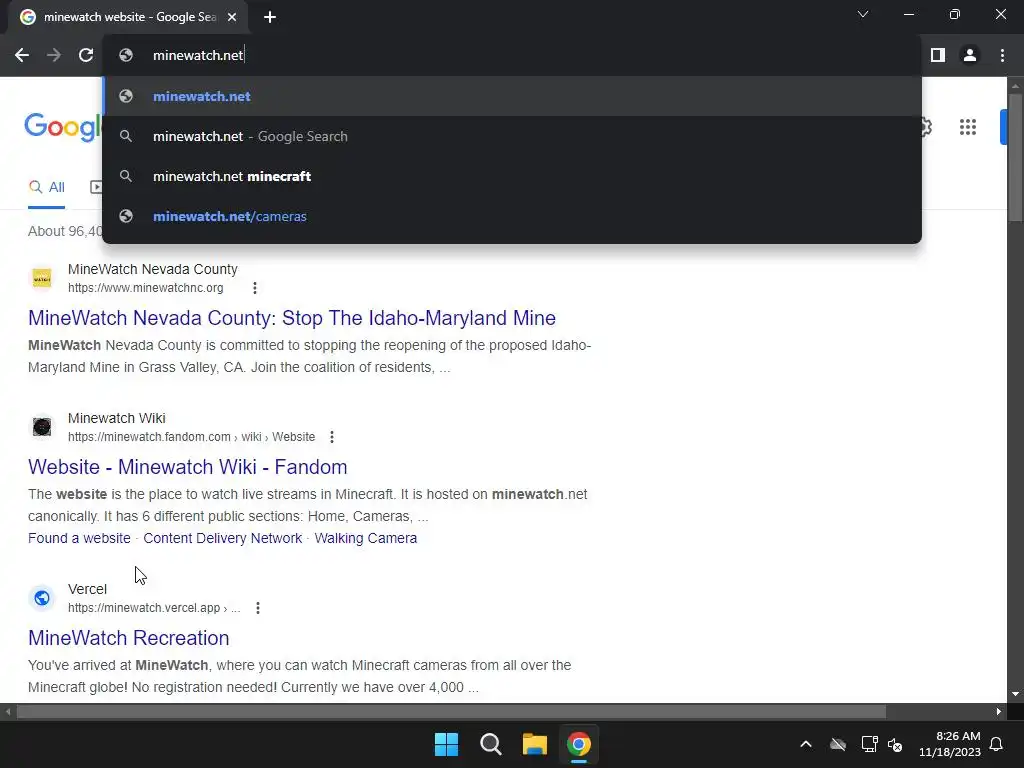Open Website - Minewatch Wiki - Fandom link
The width and height of the screenshot is (1024, 768).
click(x=187, y=467)
